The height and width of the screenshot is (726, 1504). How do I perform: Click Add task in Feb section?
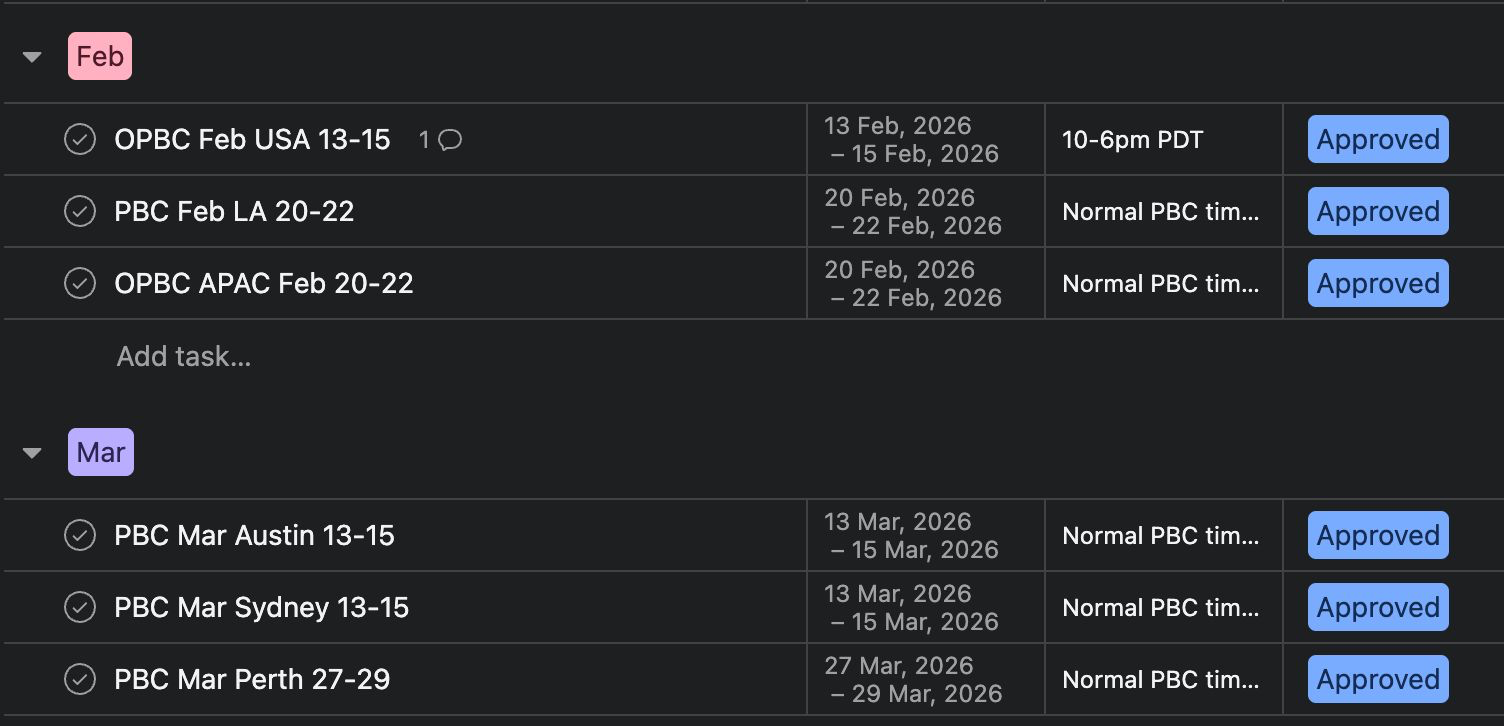184,357
